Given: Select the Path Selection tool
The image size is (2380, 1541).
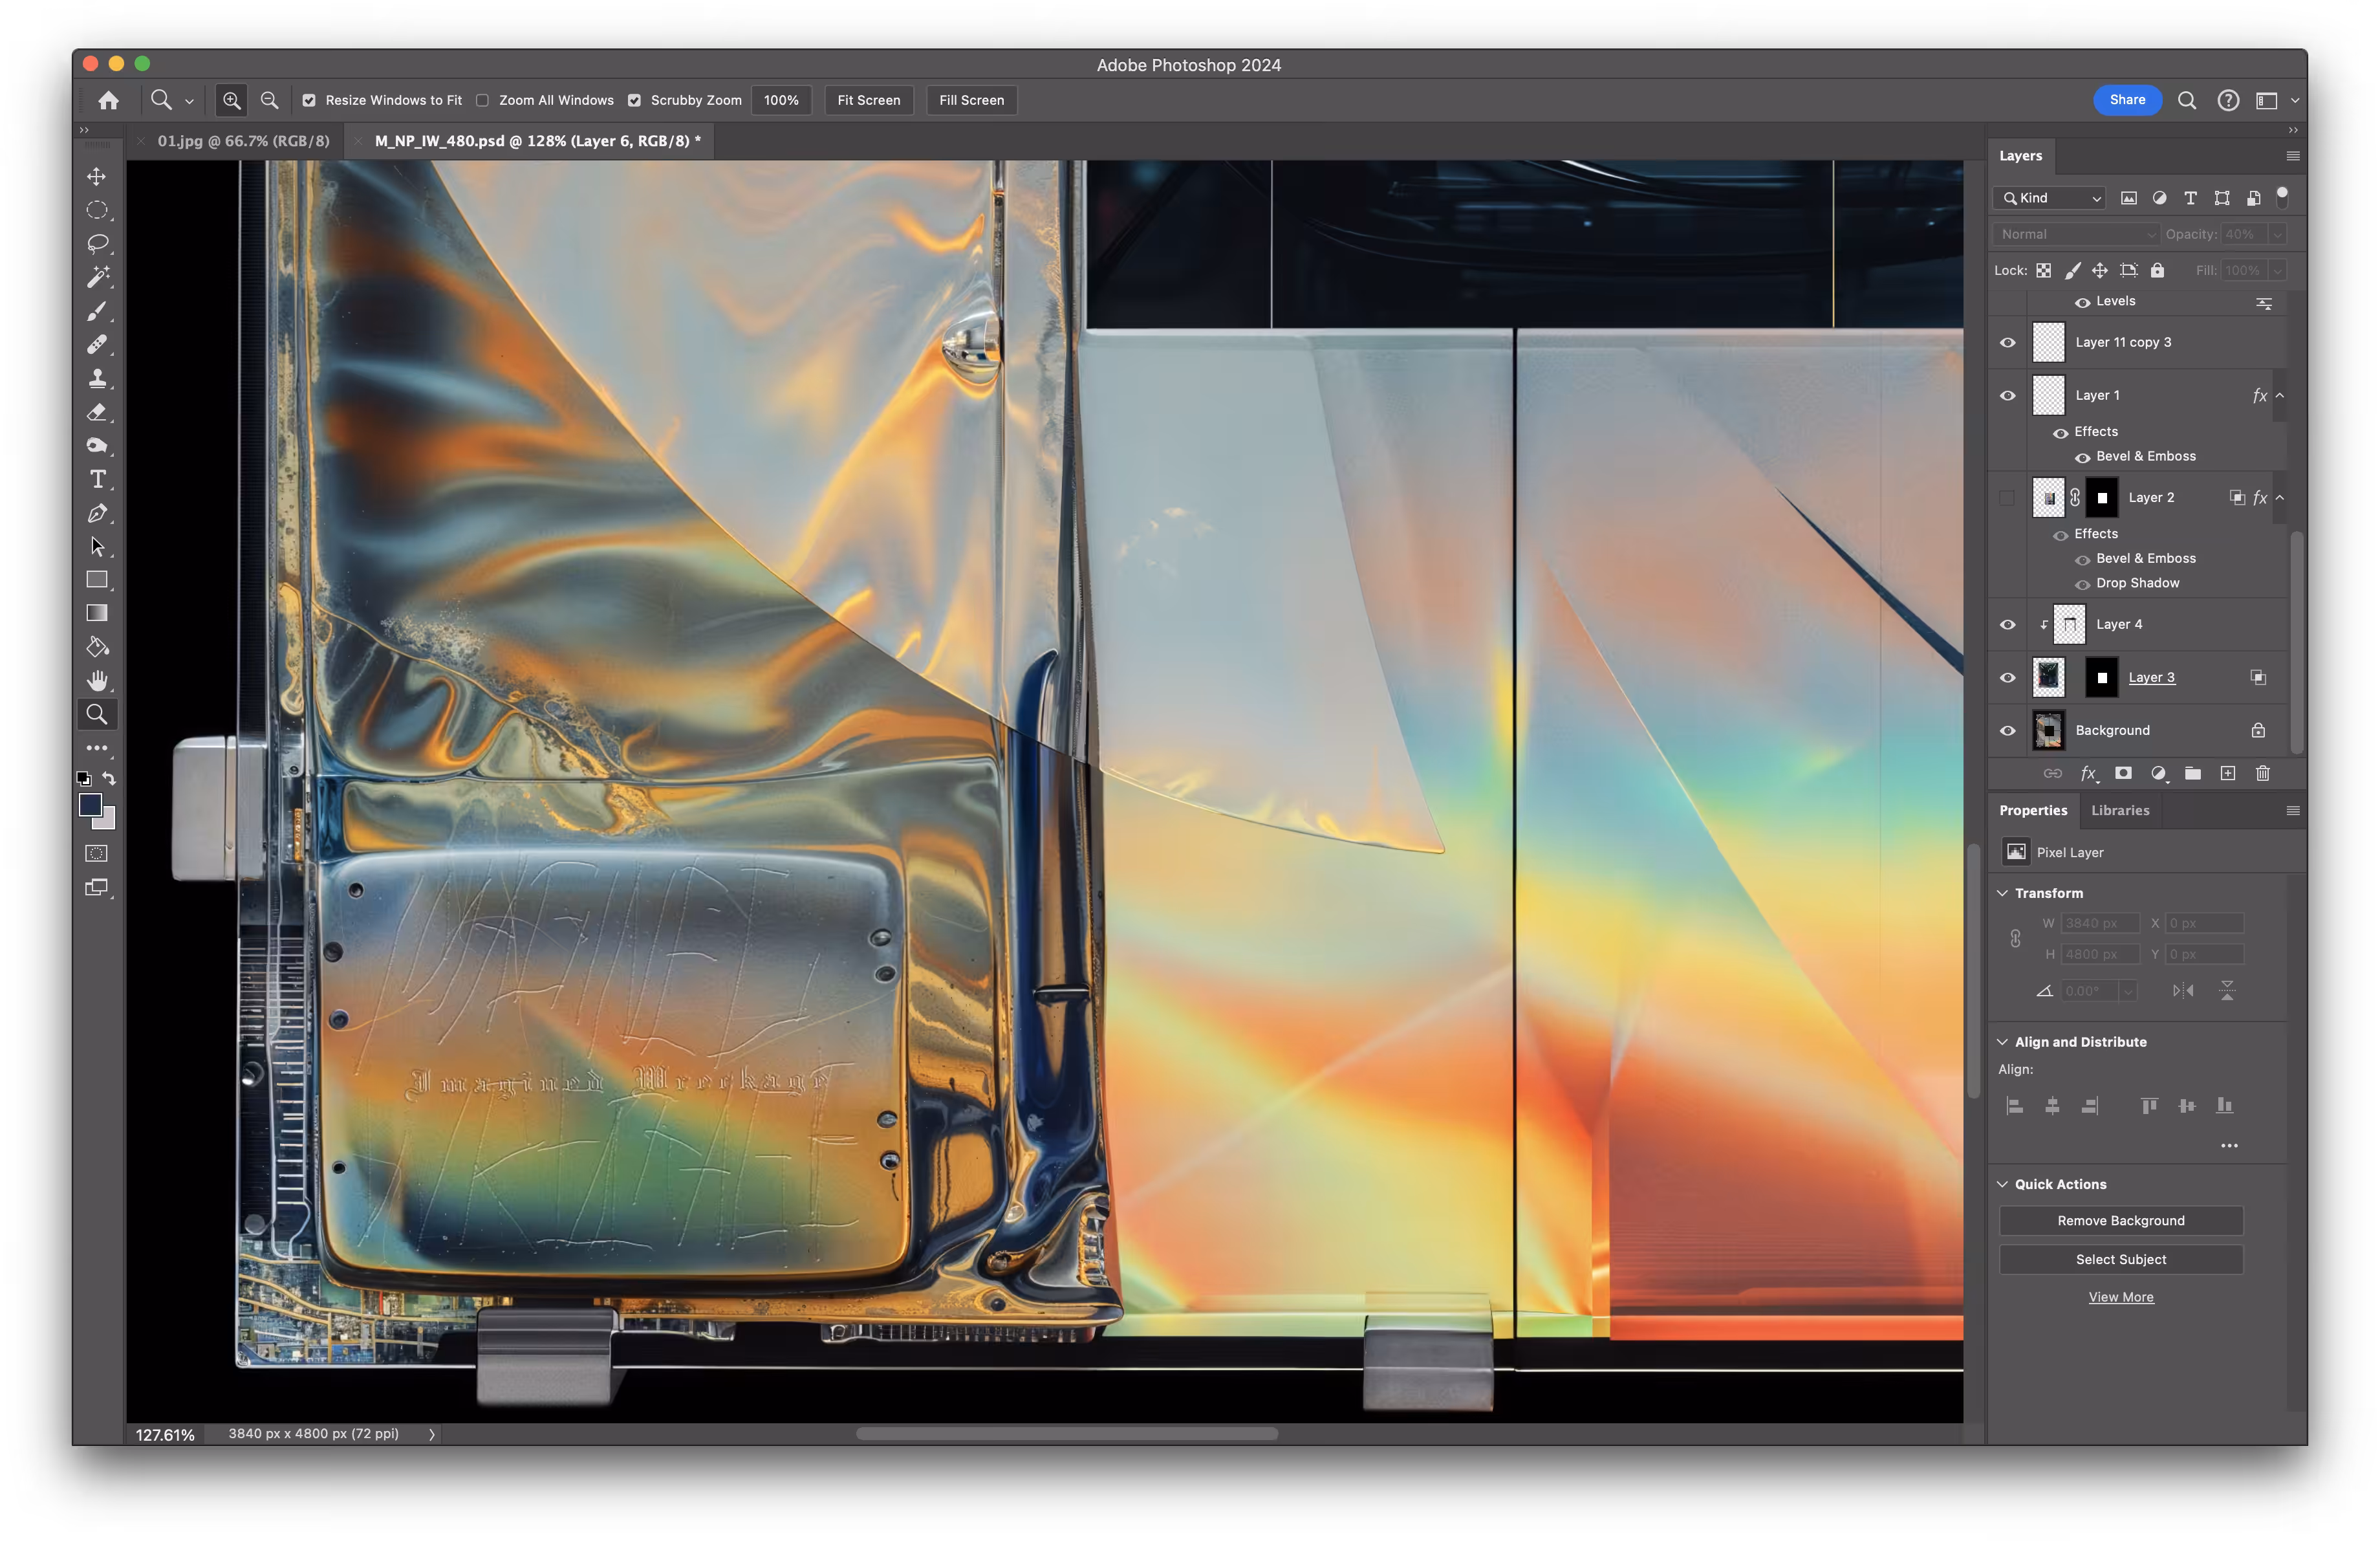Looking at the screenshot, I should (97, 546).
